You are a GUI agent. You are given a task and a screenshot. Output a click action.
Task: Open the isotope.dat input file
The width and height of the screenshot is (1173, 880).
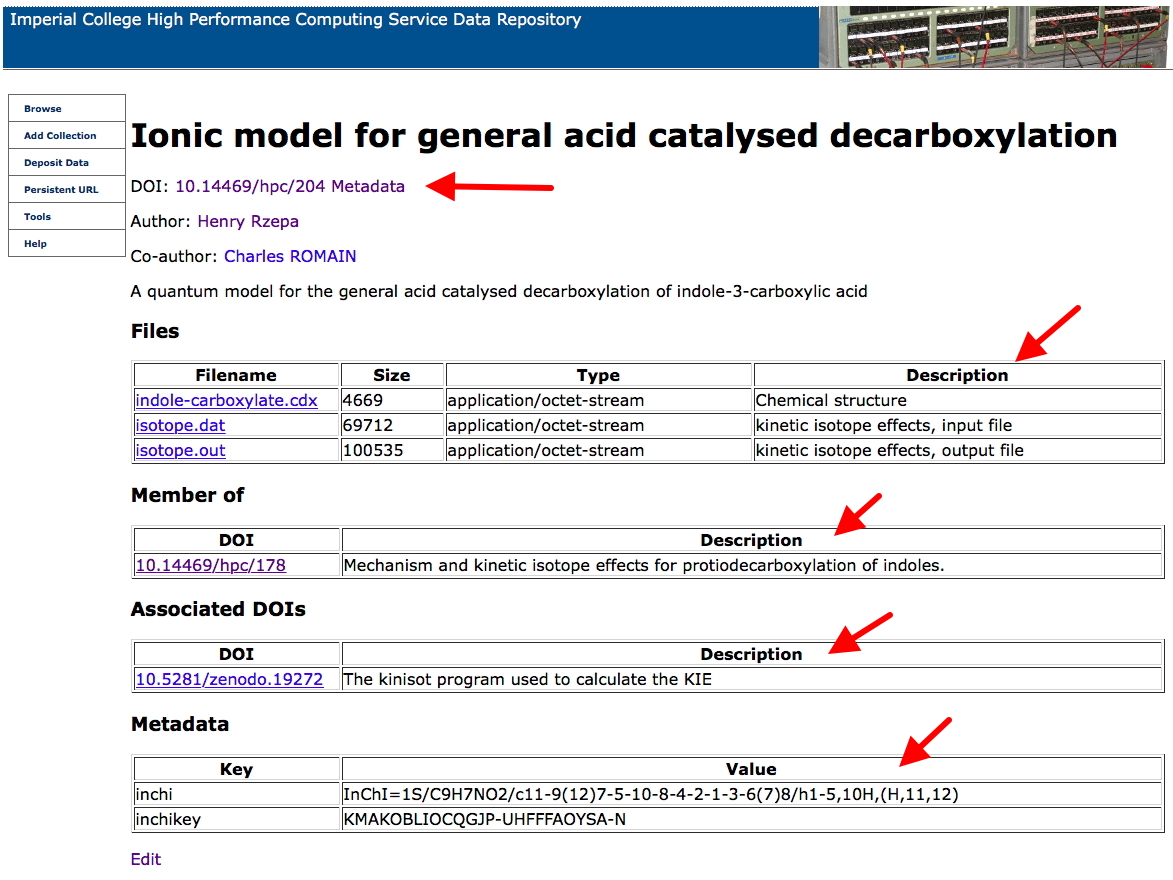180,425
